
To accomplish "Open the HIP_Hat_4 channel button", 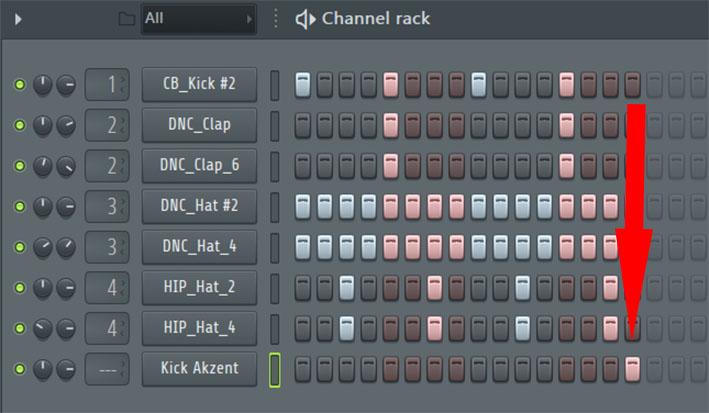I will pos(199,328).
